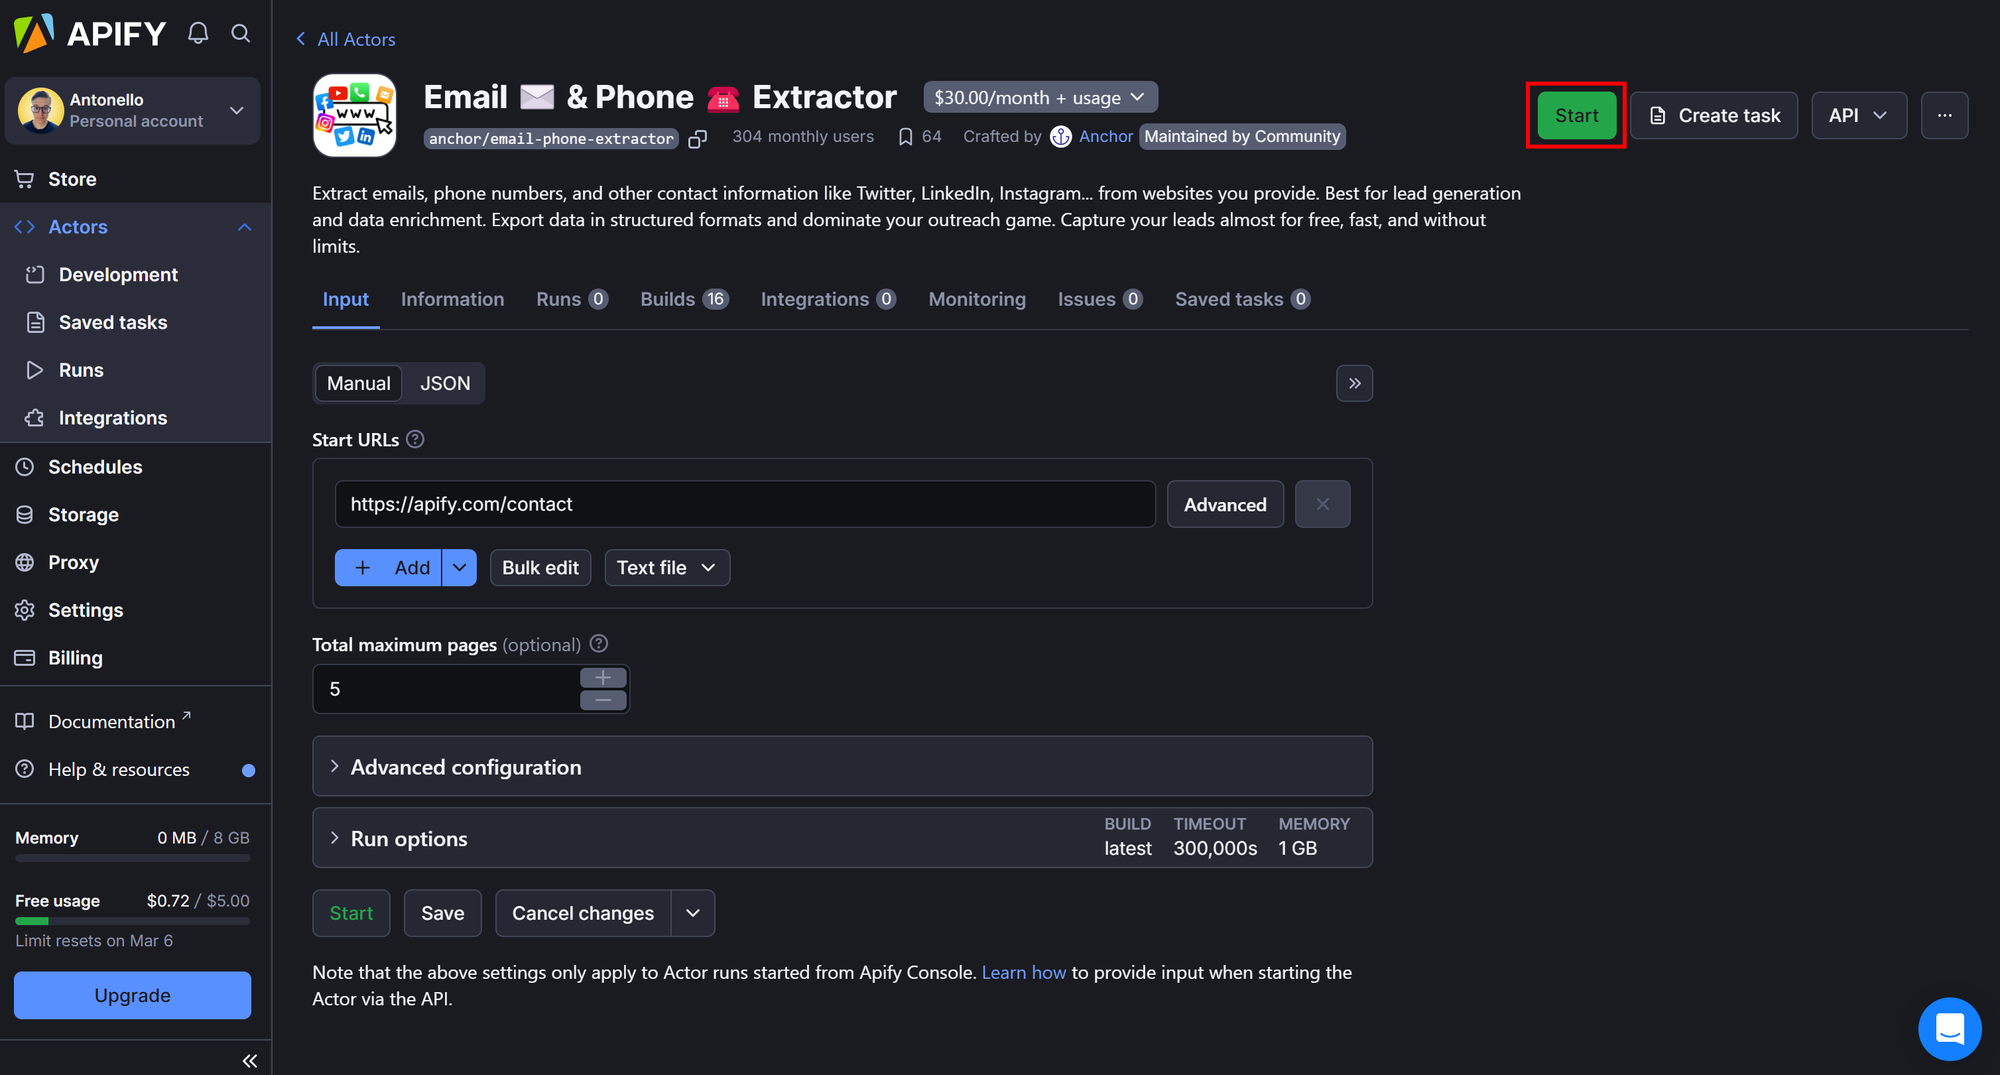
Task: Open the chat support widget
Action: click(1949, 1028)
